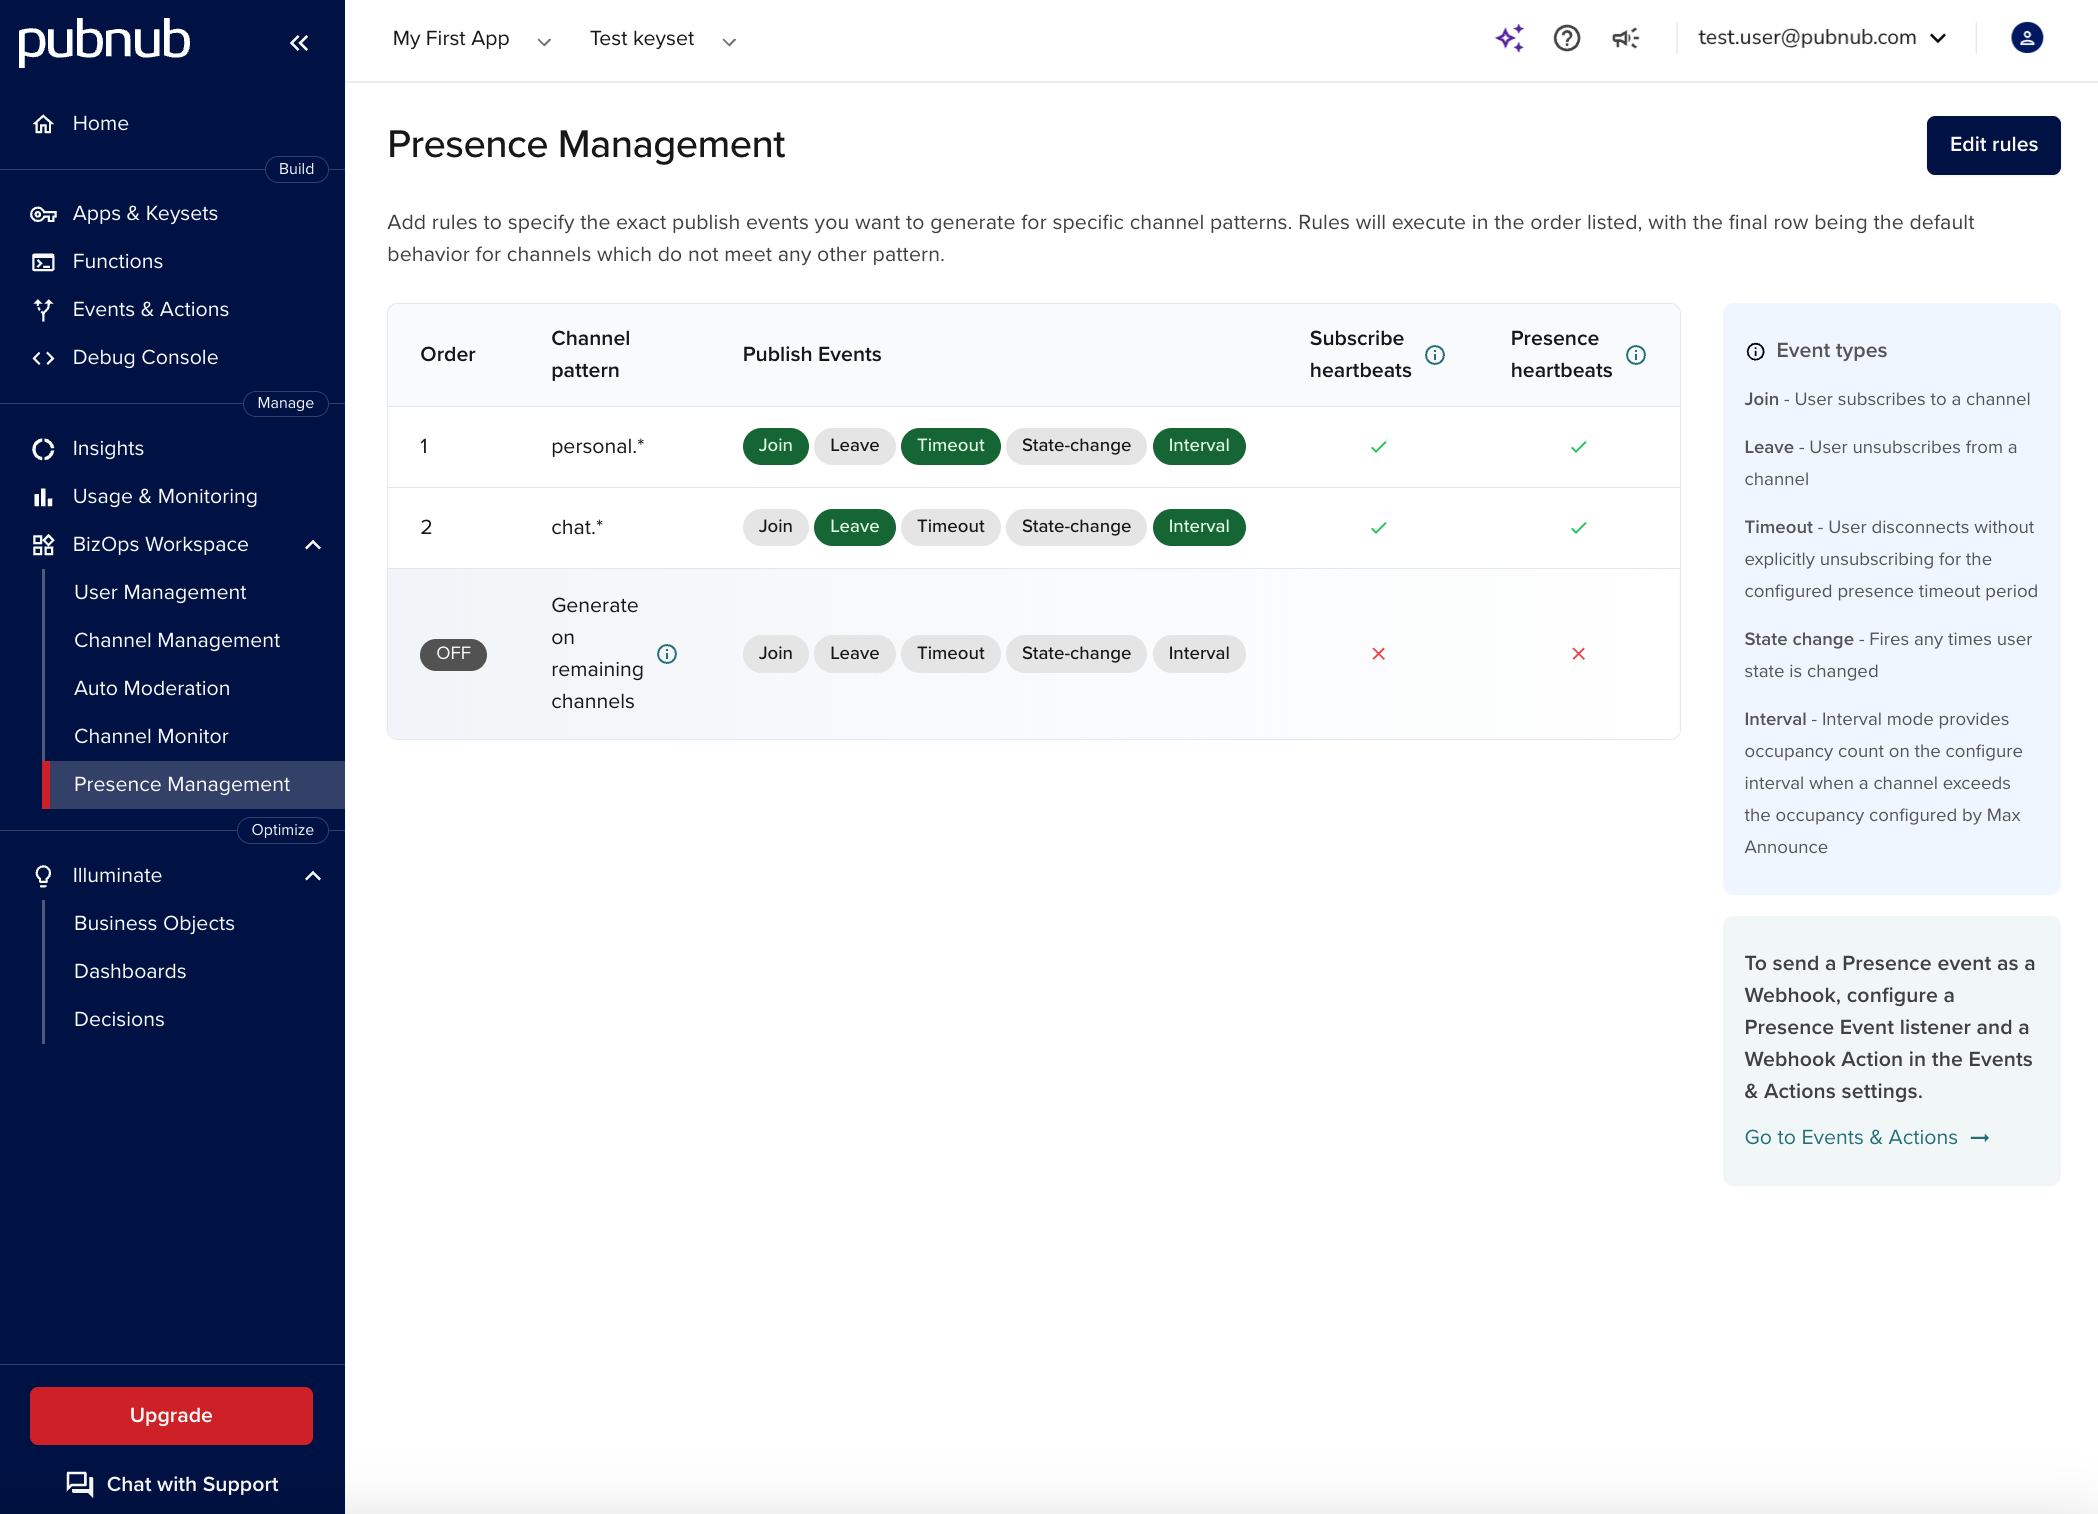
Task: Open Debug Console from the sidebar icon
Action: tap(44, 357)
